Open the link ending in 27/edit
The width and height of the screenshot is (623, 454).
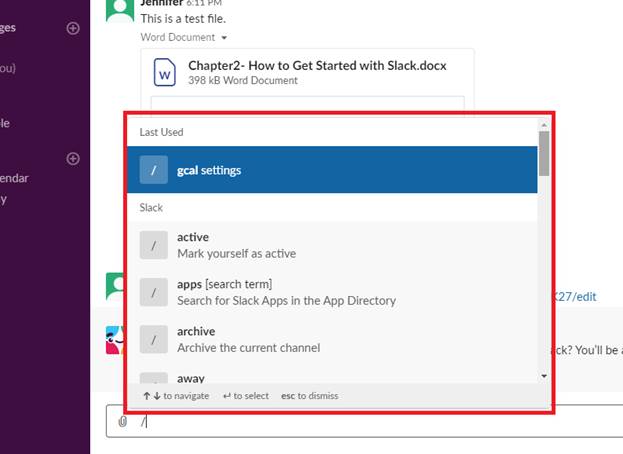click(x=576, y=297)
